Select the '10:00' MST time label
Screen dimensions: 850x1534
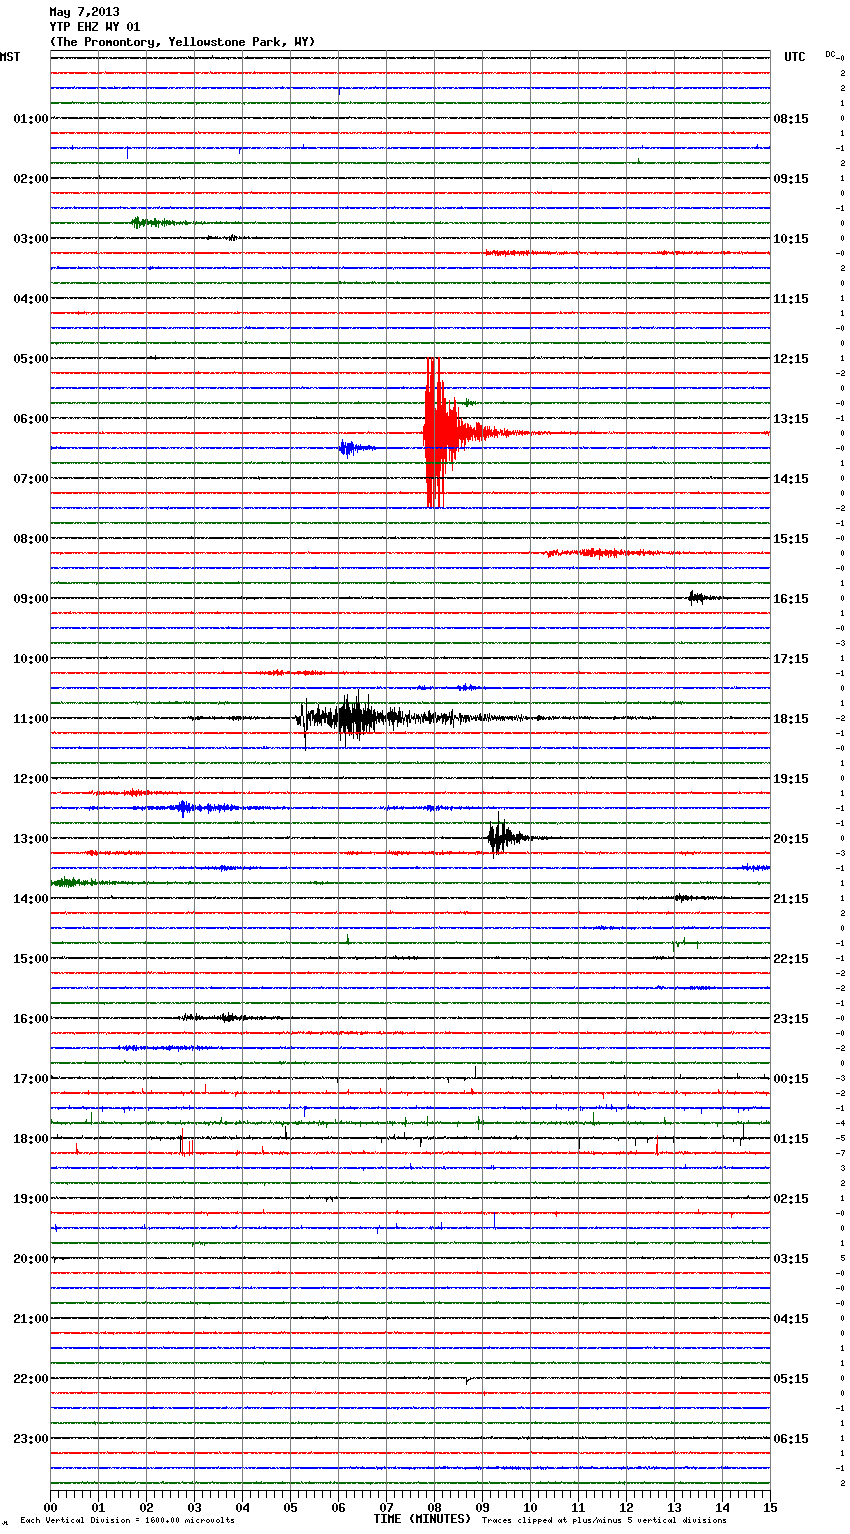tap(30, 659)
